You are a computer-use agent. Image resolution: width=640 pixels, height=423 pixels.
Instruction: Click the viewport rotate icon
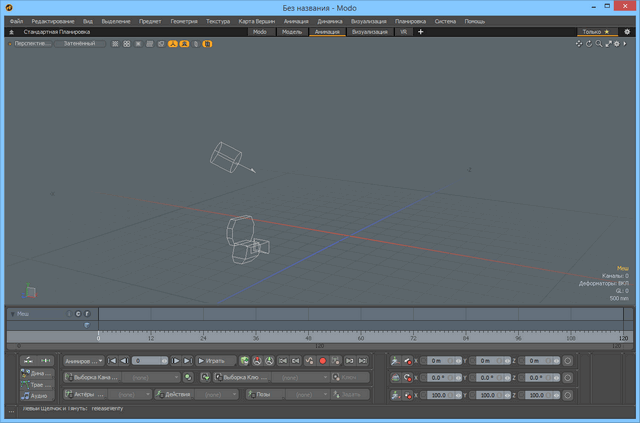click(x=588, y=44)
